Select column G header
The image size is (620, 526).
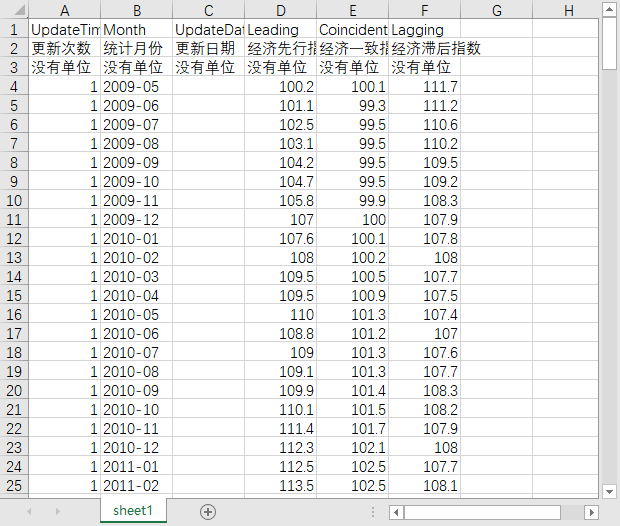[x=497, y=10]
